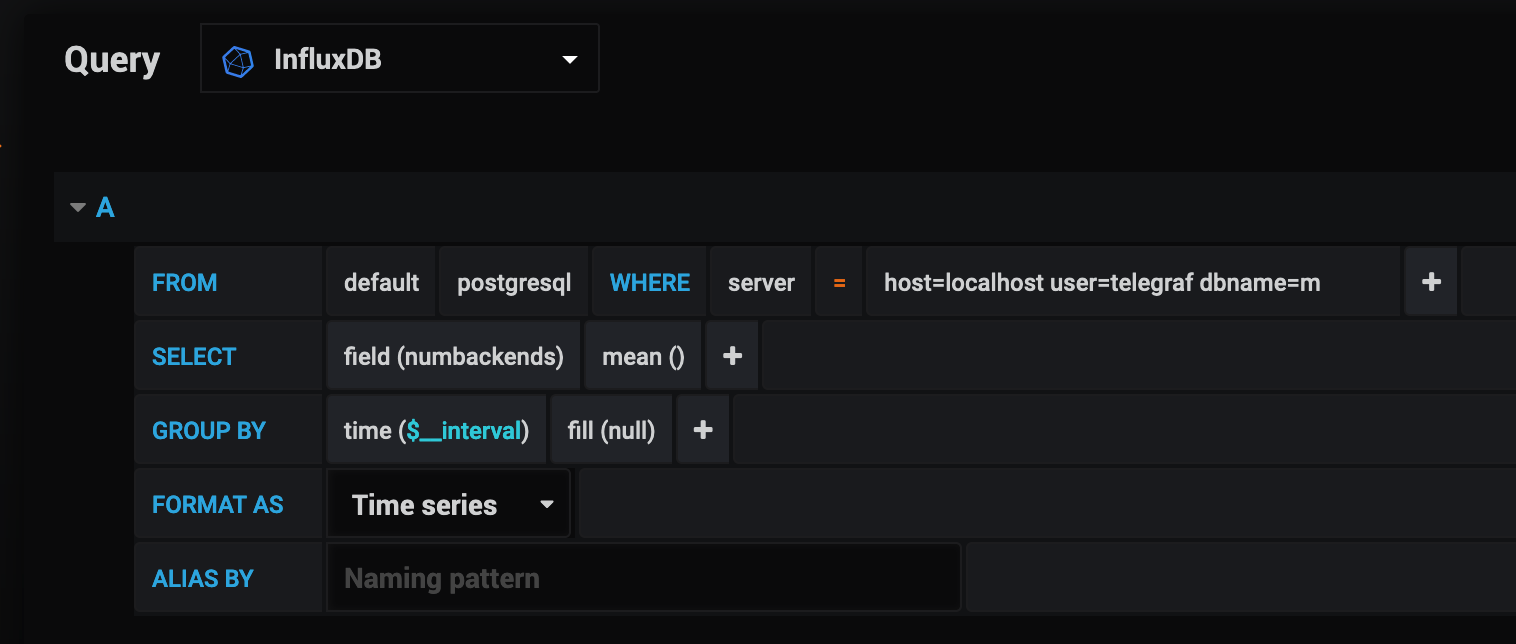Click the field (numbackends) segment
The width and height of the screenshot is (1516, 644).
(453, 356)
